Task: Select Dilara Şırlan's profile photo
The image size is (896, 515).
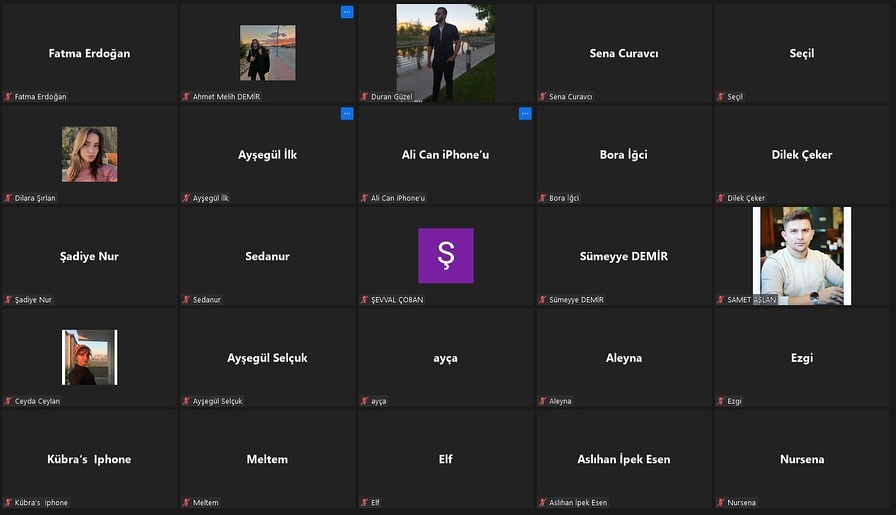Action: click(x=90, y=154)
